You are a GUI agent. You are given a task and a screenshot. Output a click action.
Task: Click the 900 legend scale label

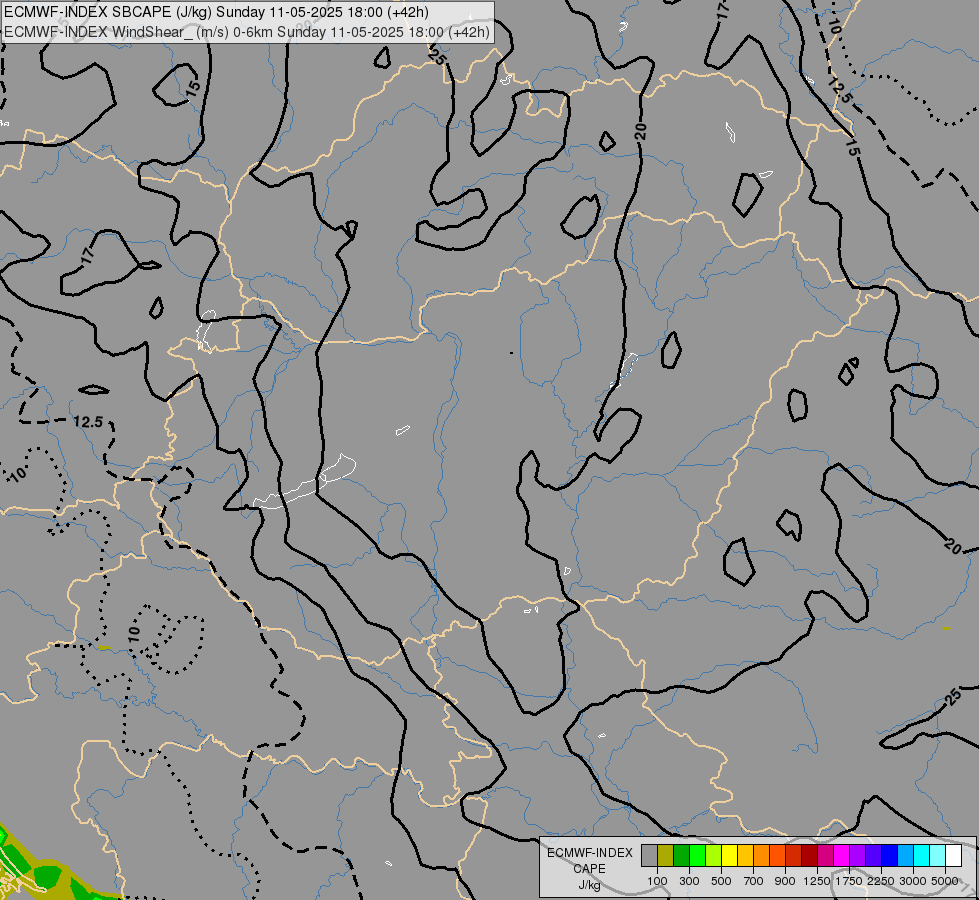(x=785, y=881)
